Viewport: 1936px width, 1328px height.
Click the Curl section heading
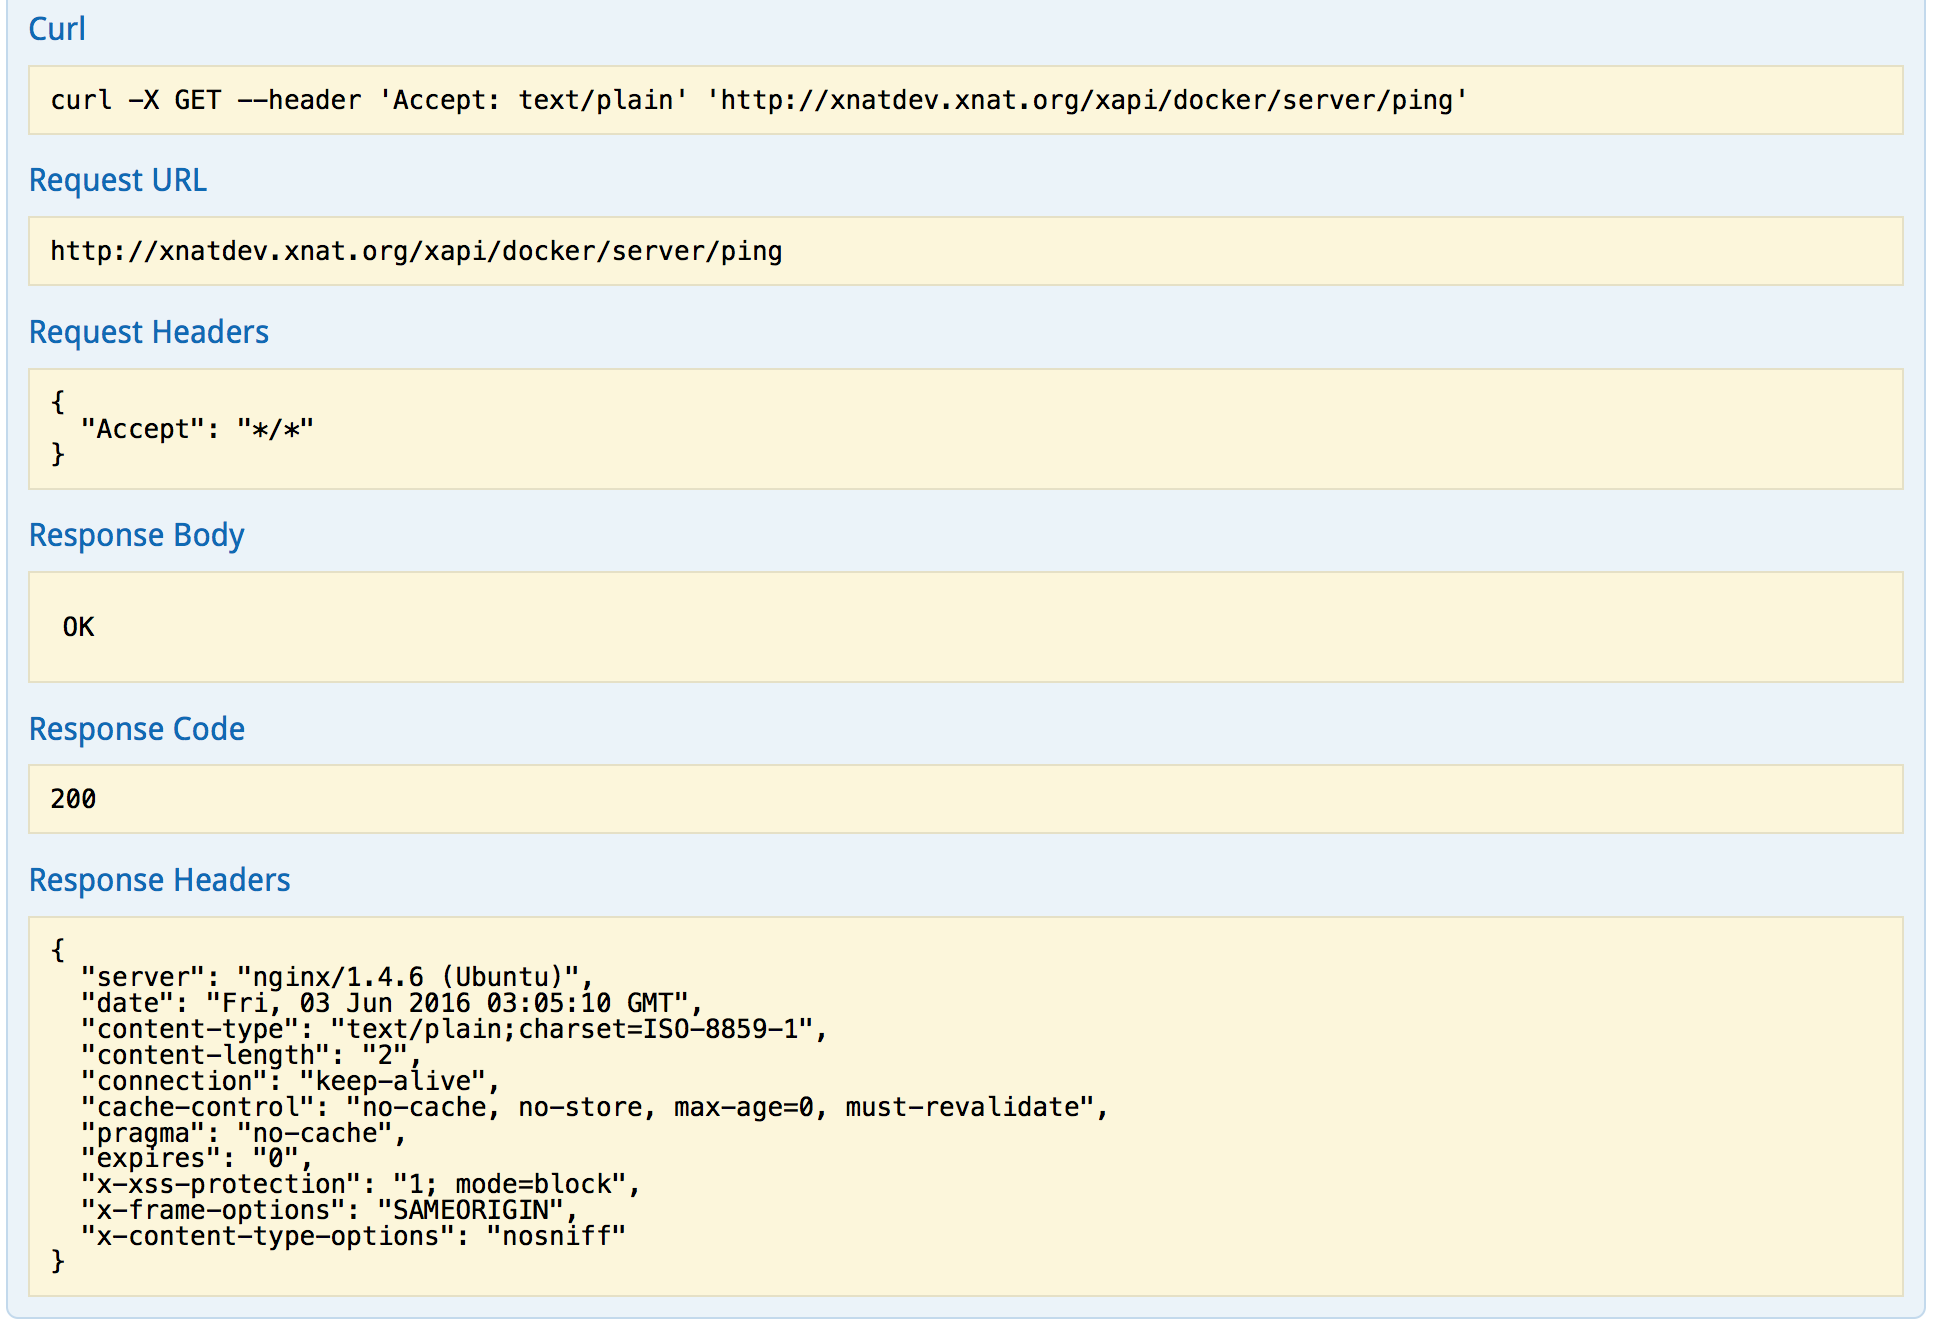57,29
